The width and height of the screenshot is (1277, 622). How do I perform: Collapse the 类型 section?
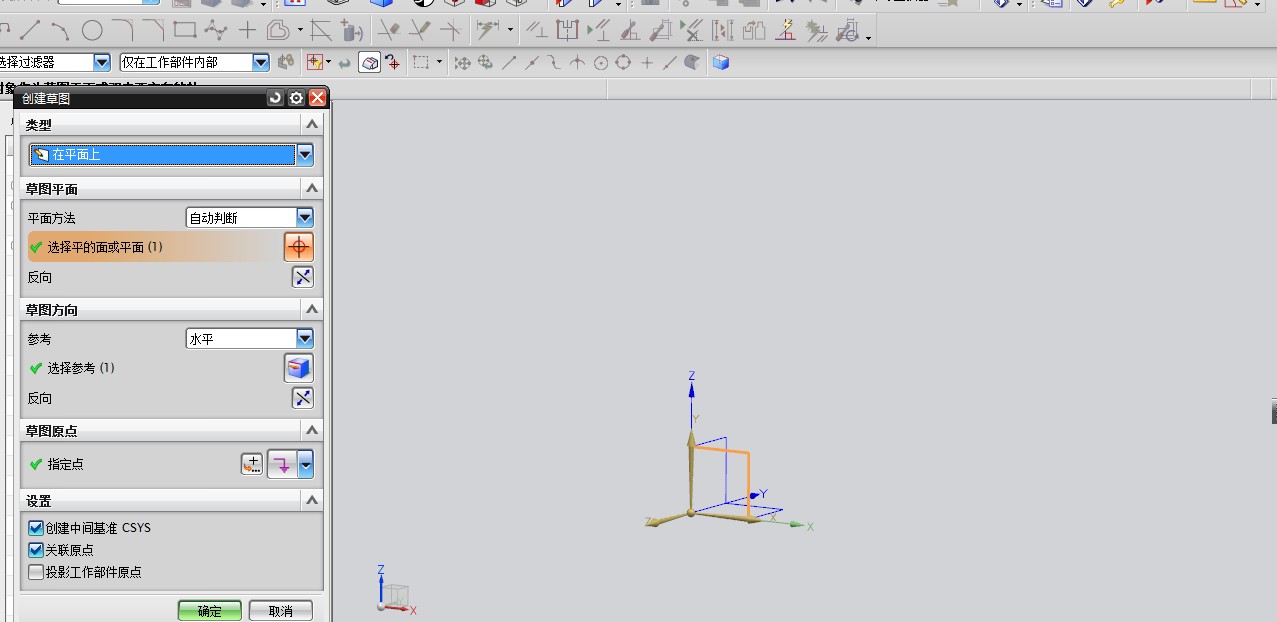point(312,125)
